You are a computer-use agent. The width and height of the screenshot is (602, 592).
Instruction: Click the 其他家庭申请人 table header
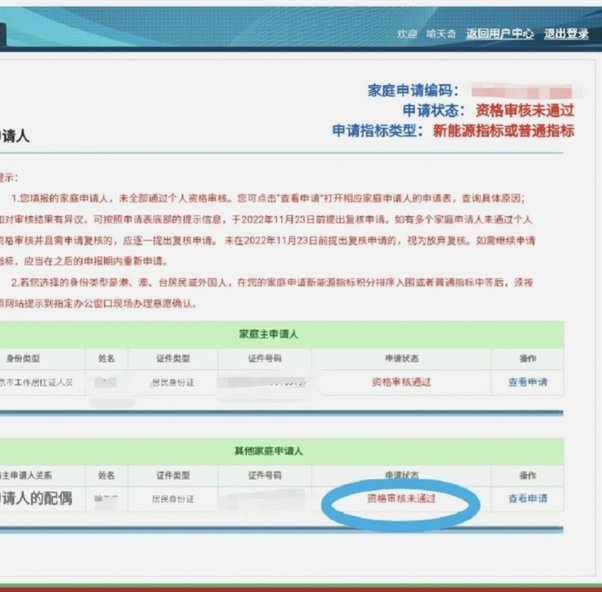pos(268,451)
